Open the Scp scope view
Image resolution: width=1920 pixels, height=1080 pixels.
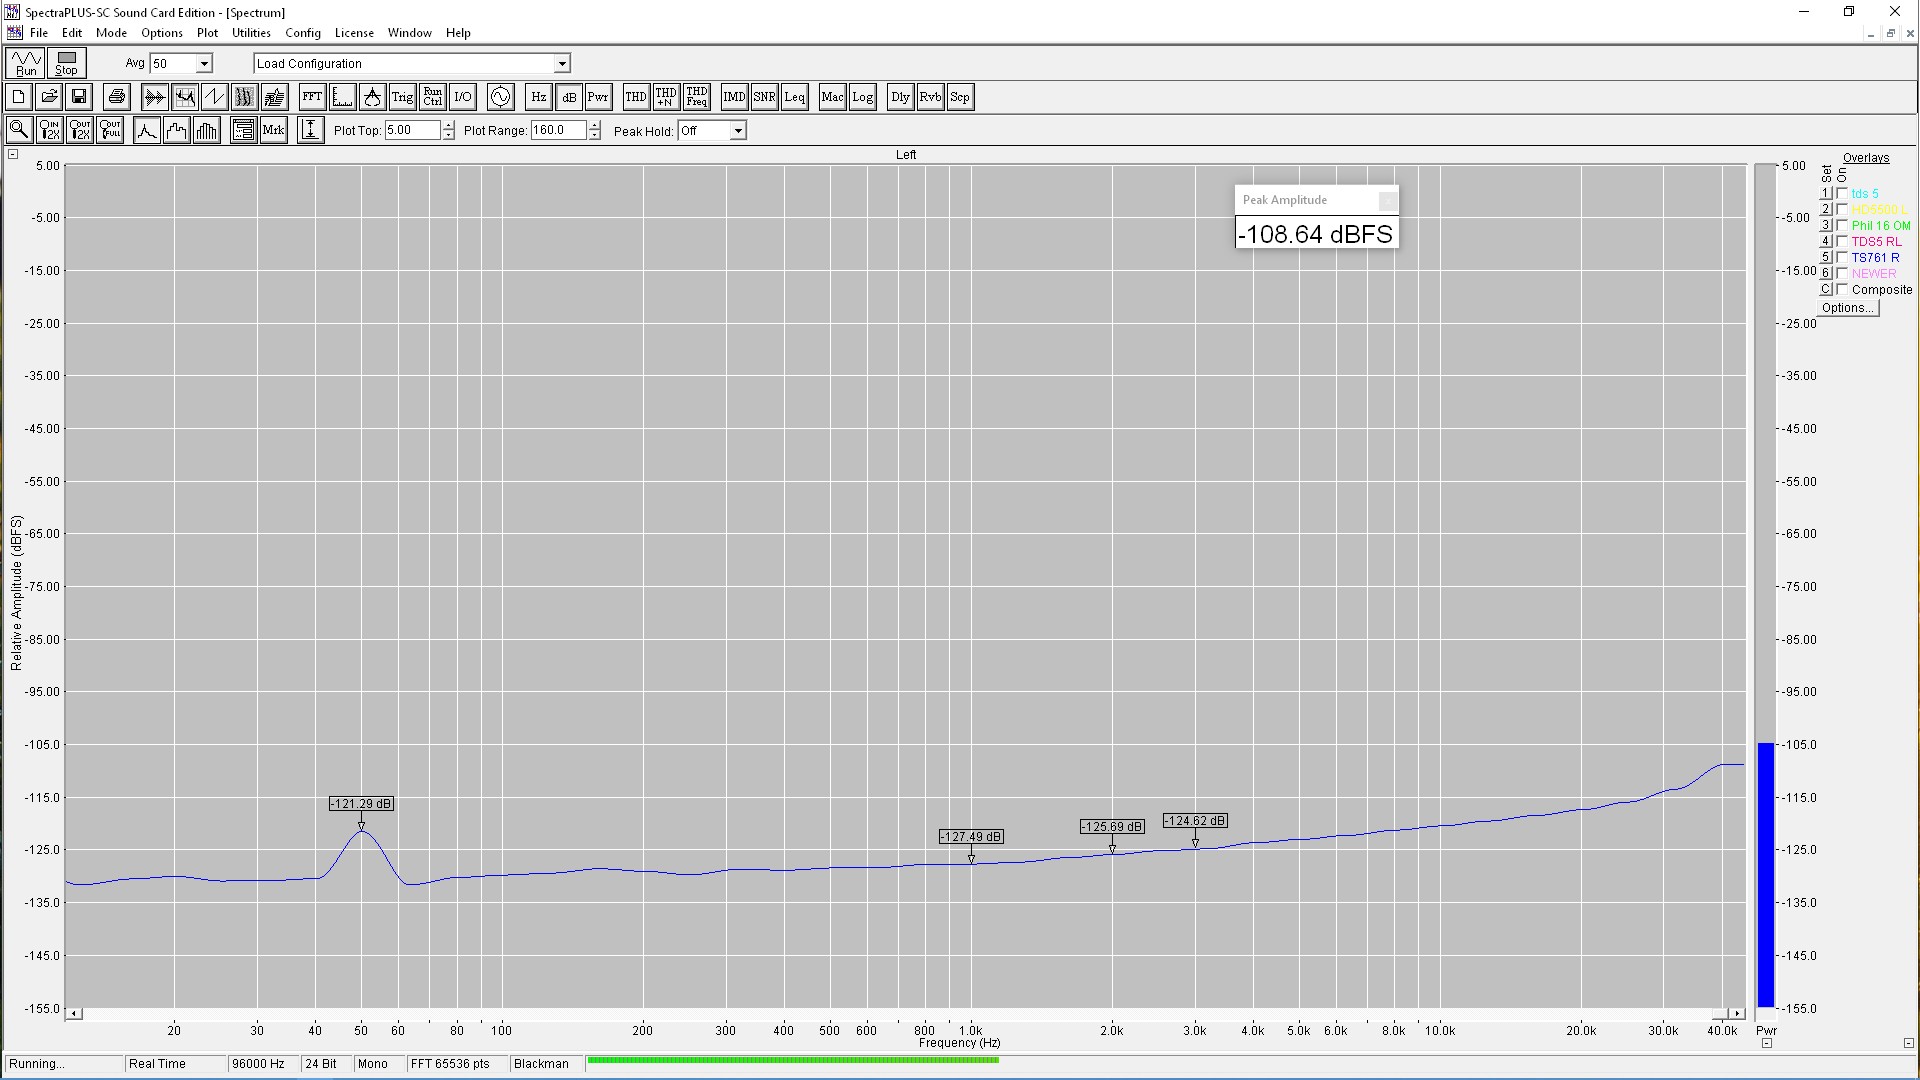pos(960,97)
